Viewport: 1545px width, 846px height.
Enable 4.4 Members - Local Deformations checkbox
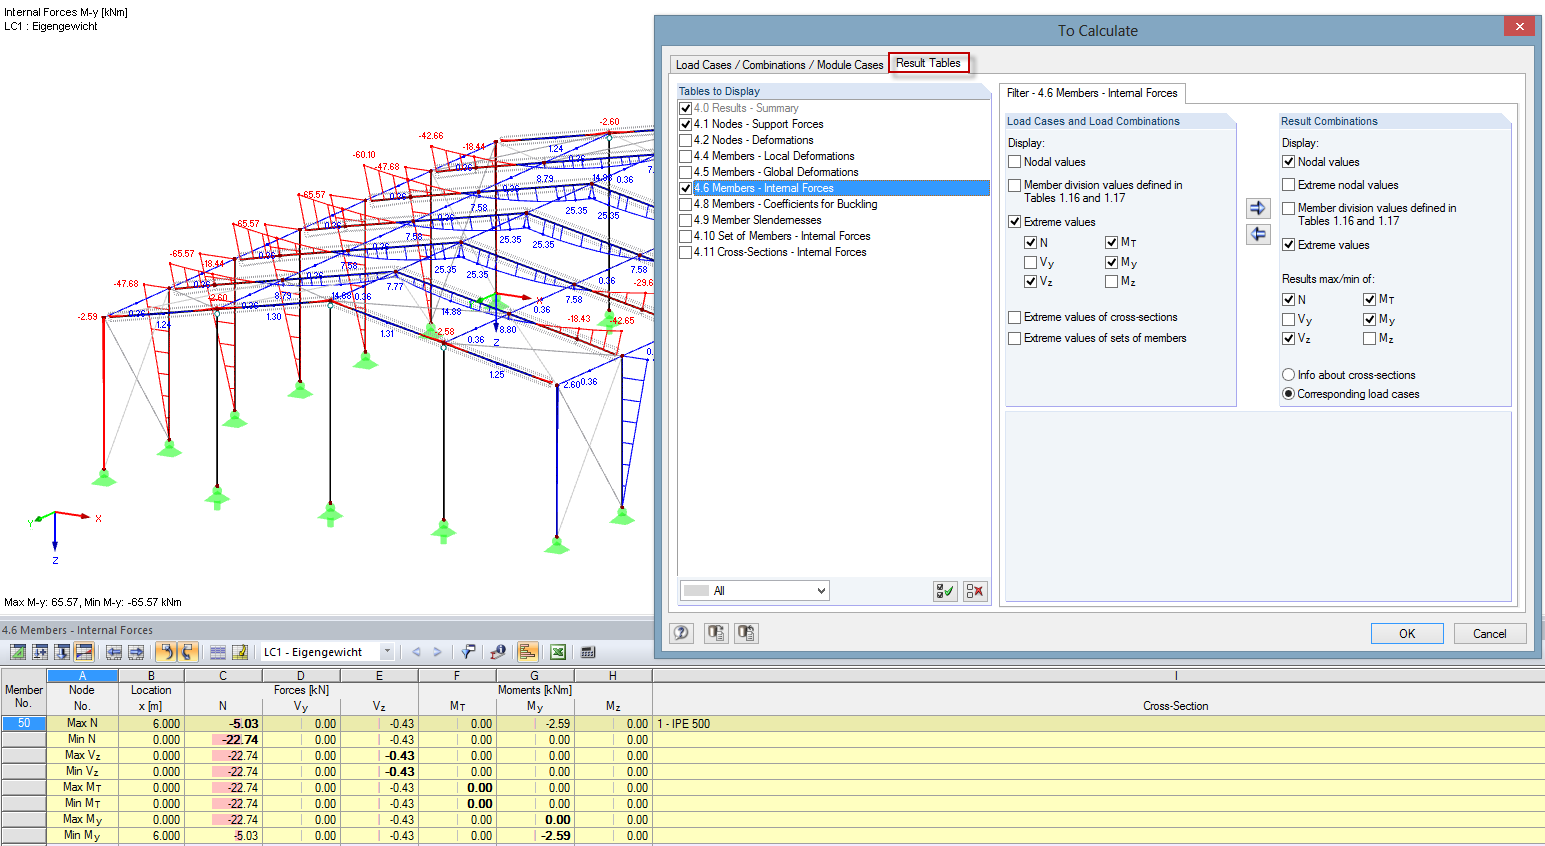(686, 156)
